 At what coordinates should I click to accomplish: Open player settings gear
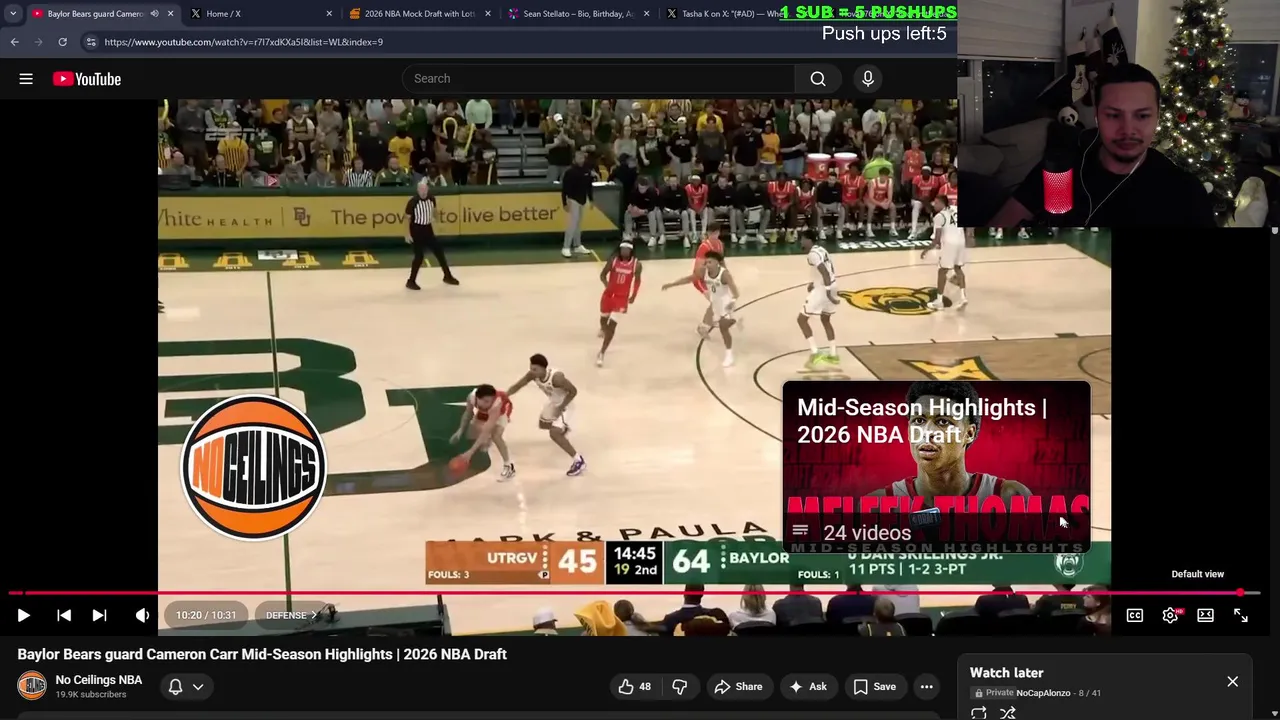pyautogui.click(x=1170, y=616)
